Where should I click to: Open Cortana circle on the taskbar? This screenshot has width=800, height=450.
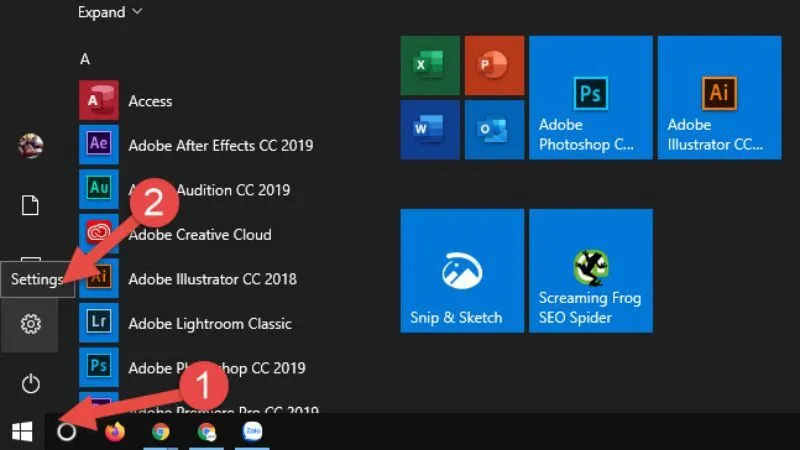(x=66, y=432)
